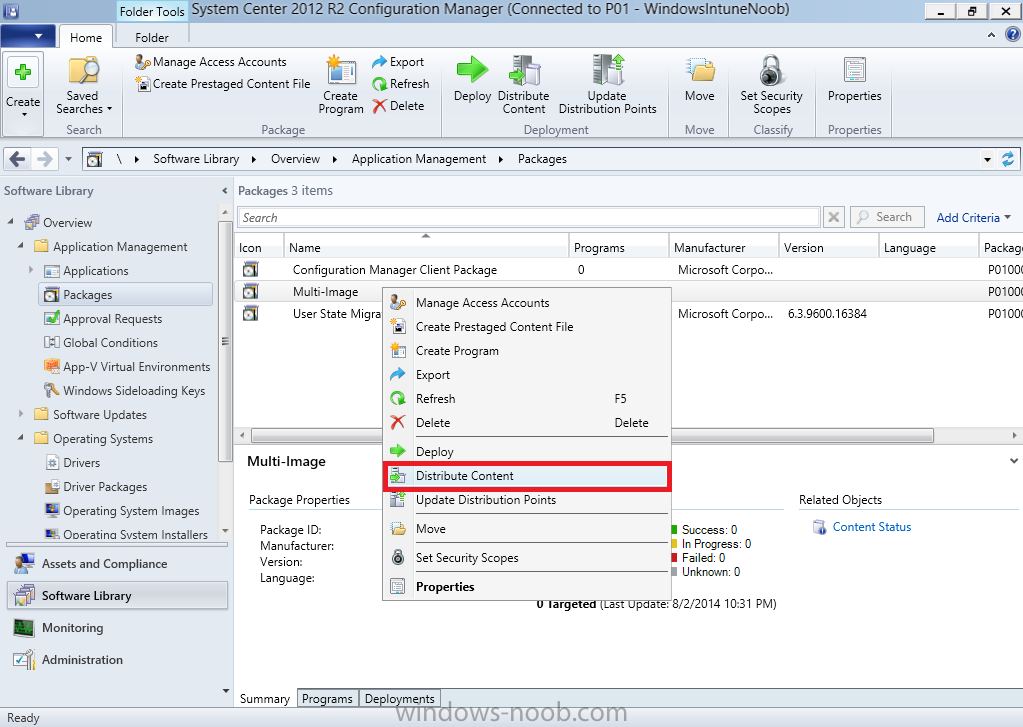Click the Move ribbon icon
1023x727 pixels.
699,70
